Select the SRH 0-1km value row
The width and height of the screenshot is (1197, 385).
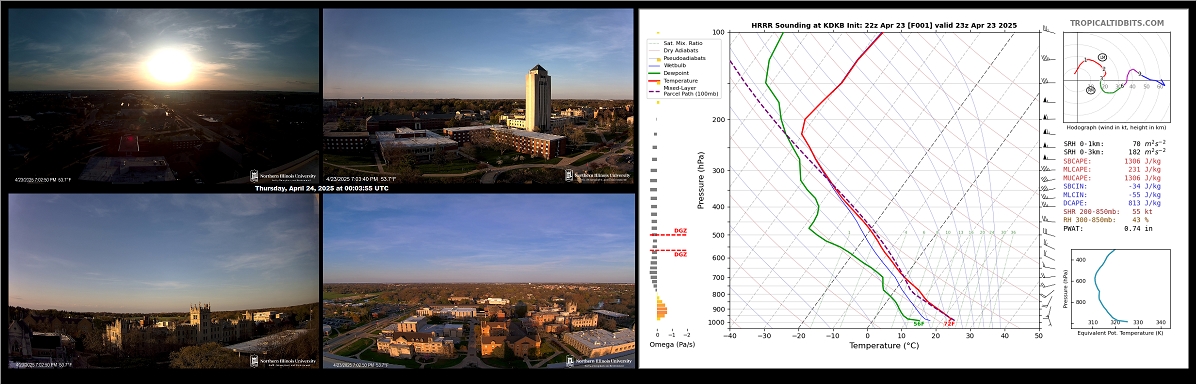pyautogui.click(x=1114, y=143)
